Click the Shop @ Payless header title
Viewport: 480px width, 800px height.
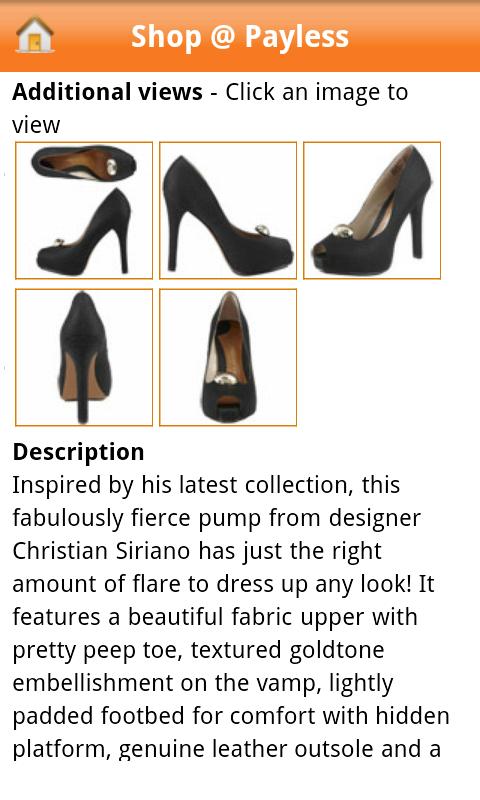[x=240, y=37]
